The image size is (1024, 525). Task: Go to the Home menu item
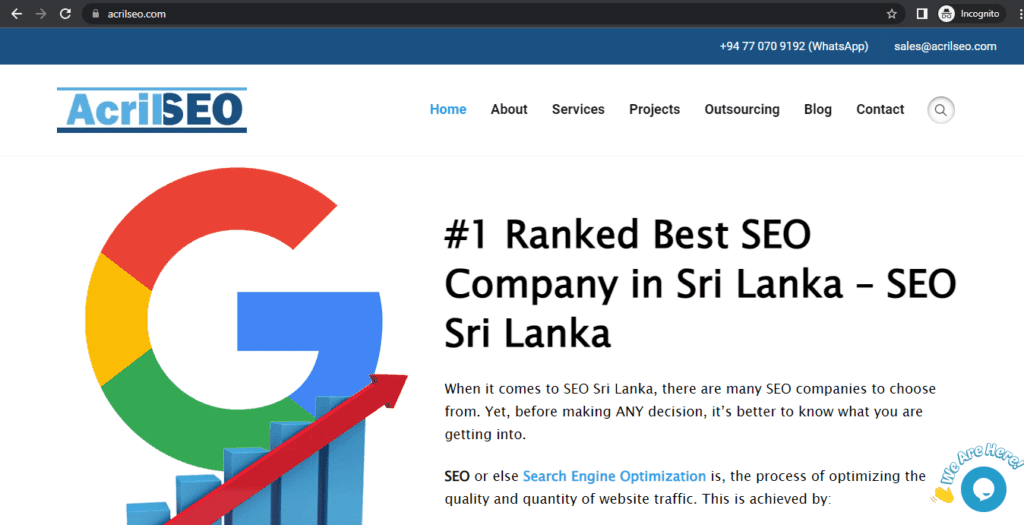coord(448,109)
